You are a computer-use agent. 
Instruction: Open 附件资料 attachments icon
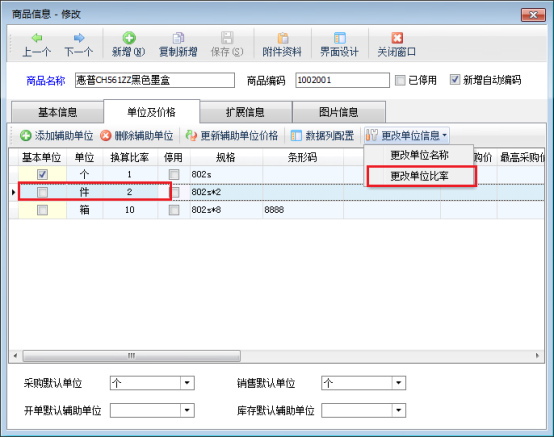click(x=283, y=38)
